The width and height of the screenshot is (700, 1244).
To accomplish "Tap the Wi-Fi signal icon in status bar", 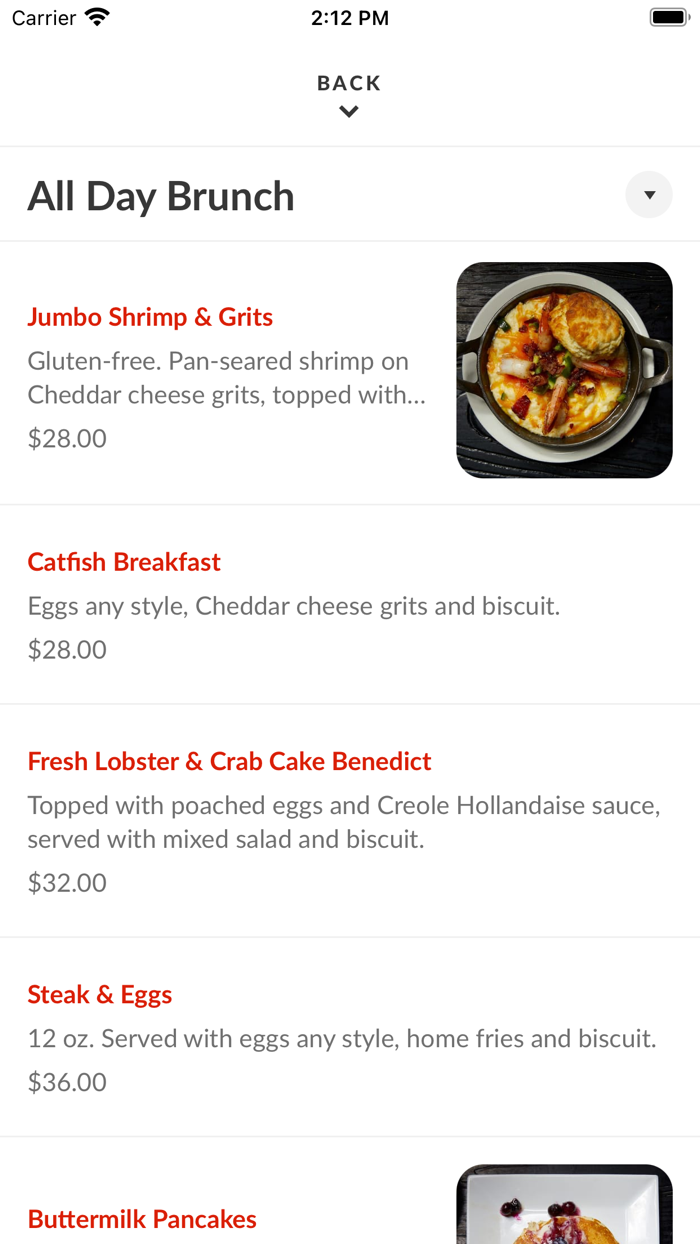I will [95, 16].
